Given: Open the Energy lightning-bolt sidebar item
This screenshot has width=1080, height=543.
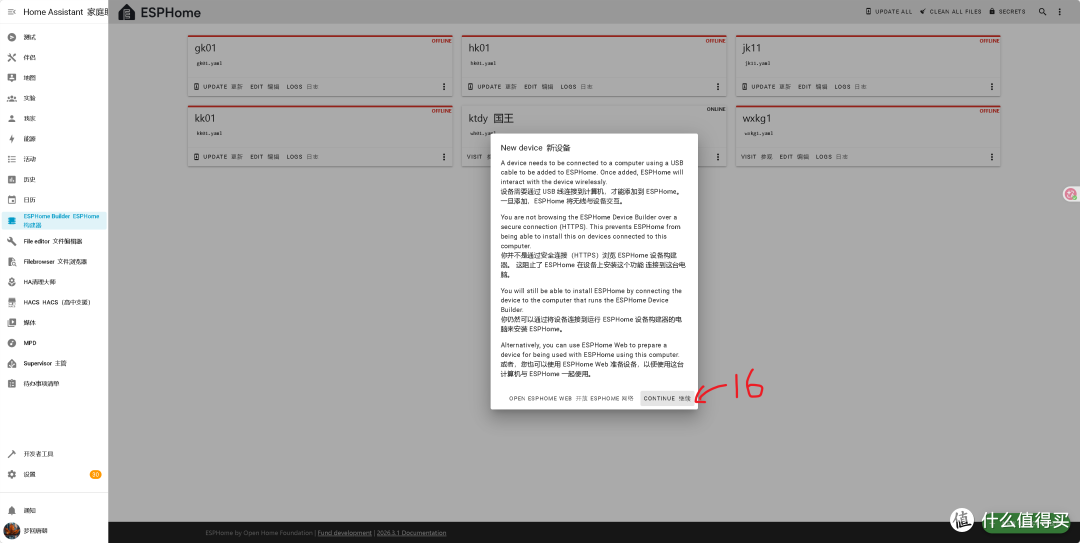Looking at the screenshot, I should point(54,139).
